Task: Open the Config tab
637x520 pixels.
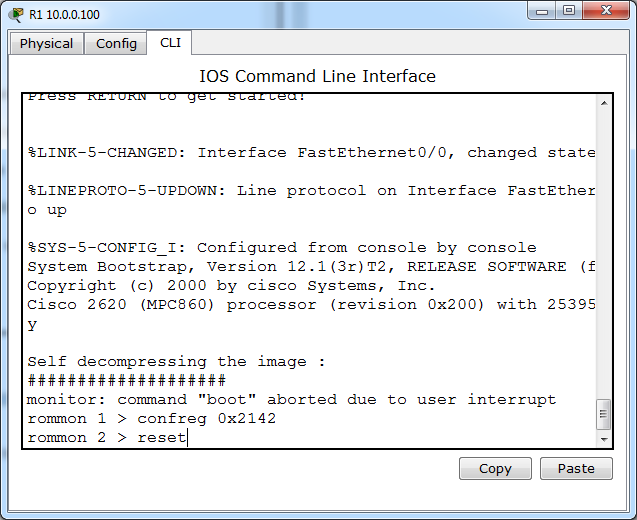Action: click(x=117, y=44)
